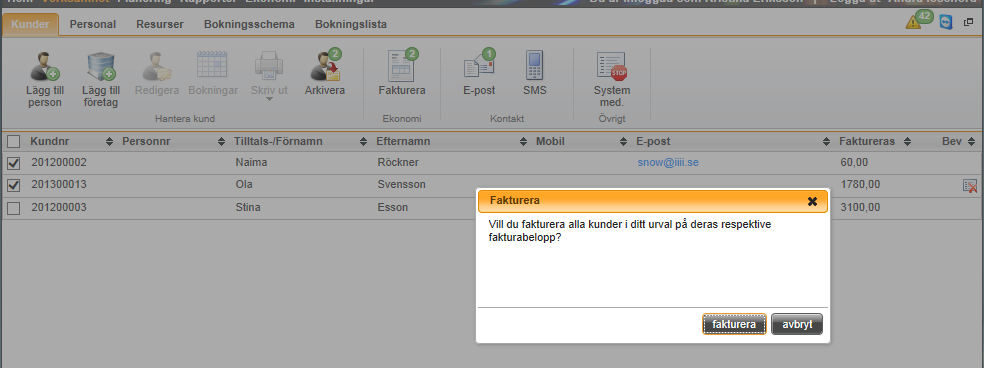Toggle the select-all header checkbox
The image size is (984, 368).
click(x=13, y=142)
